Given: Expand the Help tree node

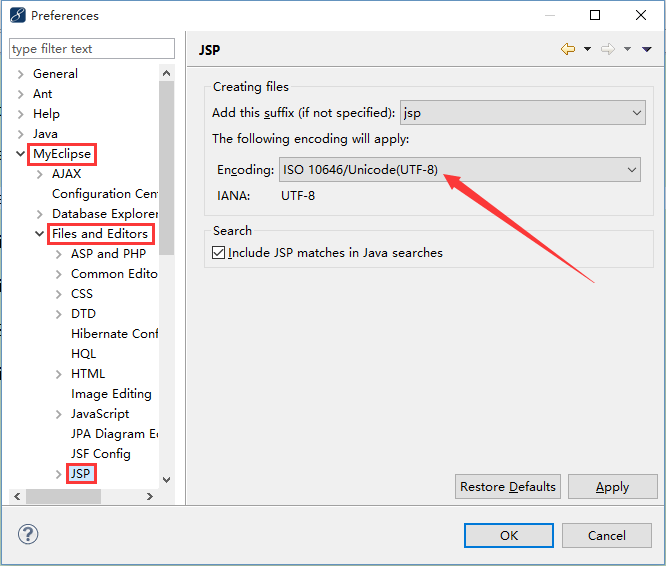Looking at the screenshot, I should tap(20, 114).
